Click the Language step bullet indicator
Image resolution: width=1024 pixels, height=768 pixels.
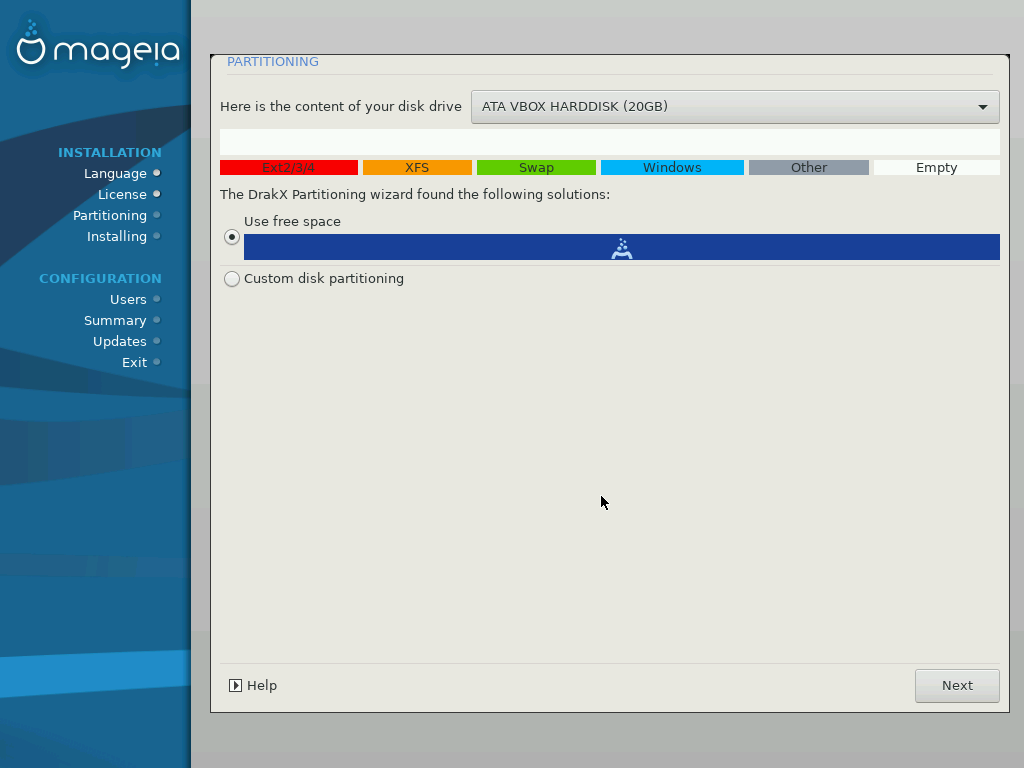pos(157,173)
